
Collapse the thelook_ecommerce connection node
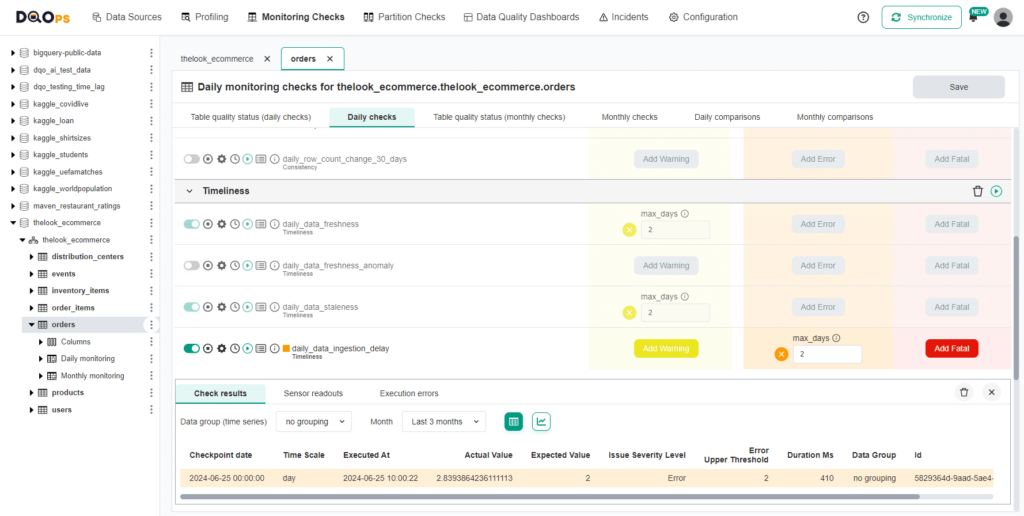13,223
